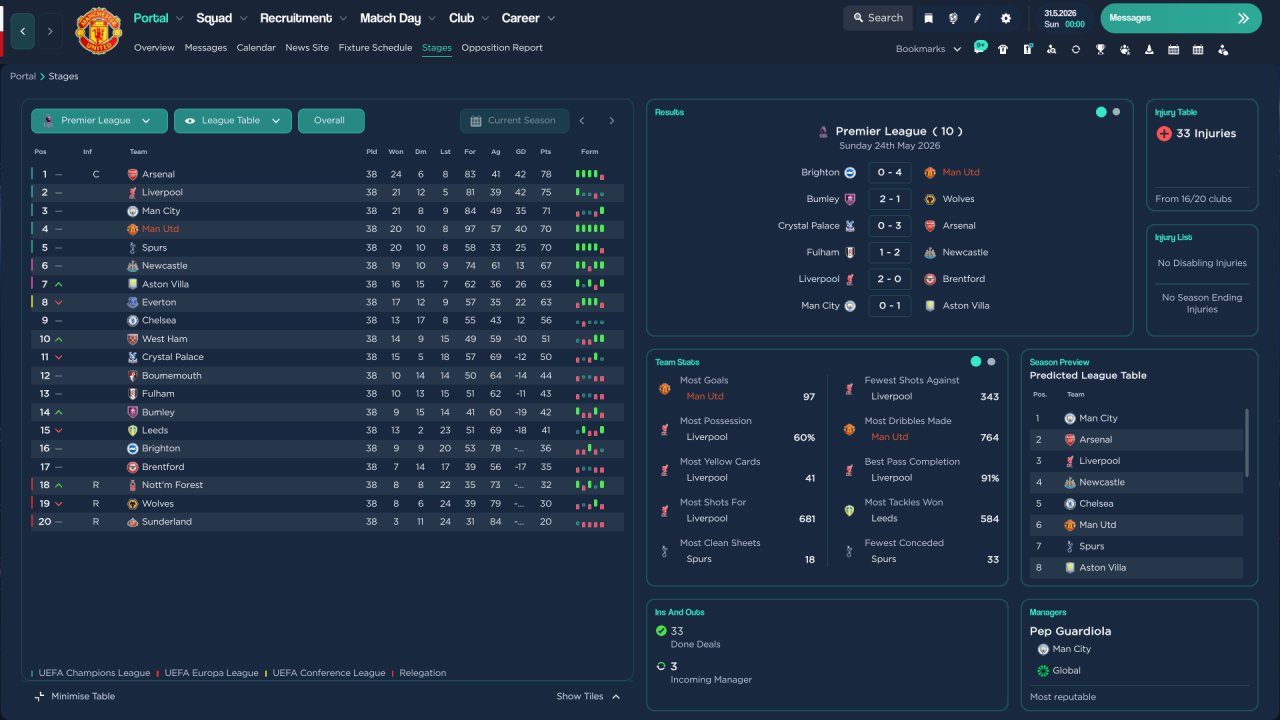Image resolution: width=1280 pixels, height=720 pixels.
Task: Show next season with right chevron
Action: point(612,121)
